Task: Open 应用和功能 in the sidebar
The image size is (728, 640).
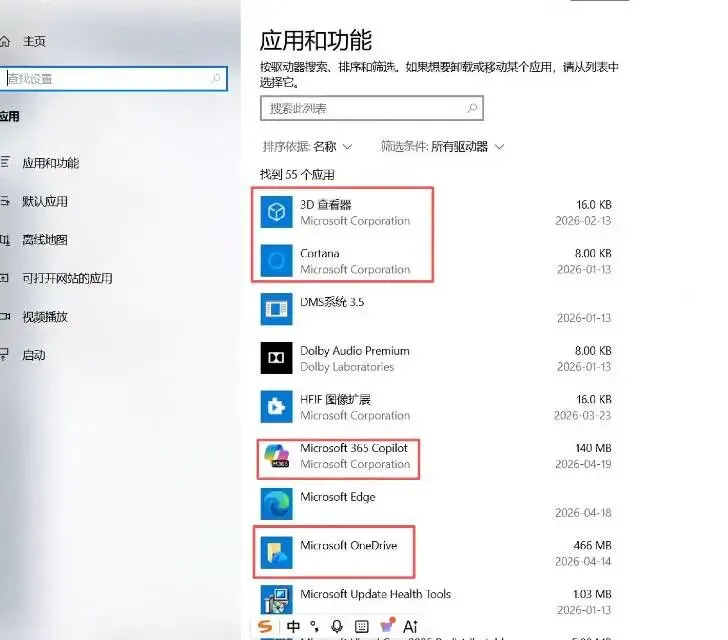Action: [50, 163]
